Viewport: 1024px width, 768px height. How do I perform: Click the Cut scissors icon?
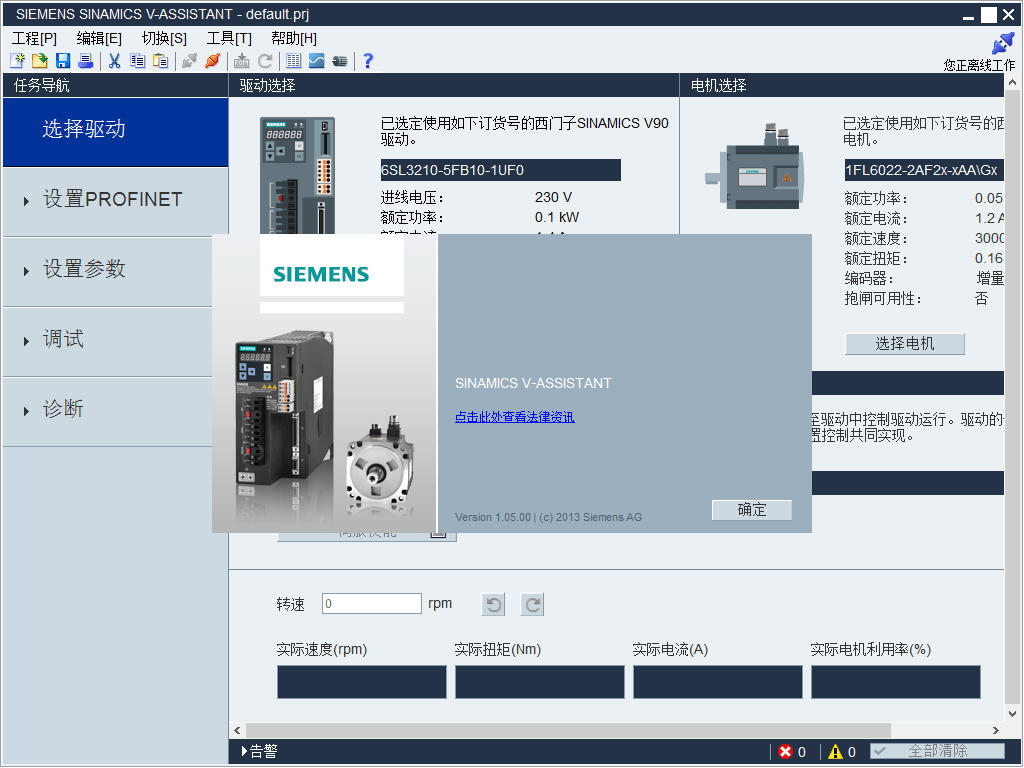(x=114, y=61)
